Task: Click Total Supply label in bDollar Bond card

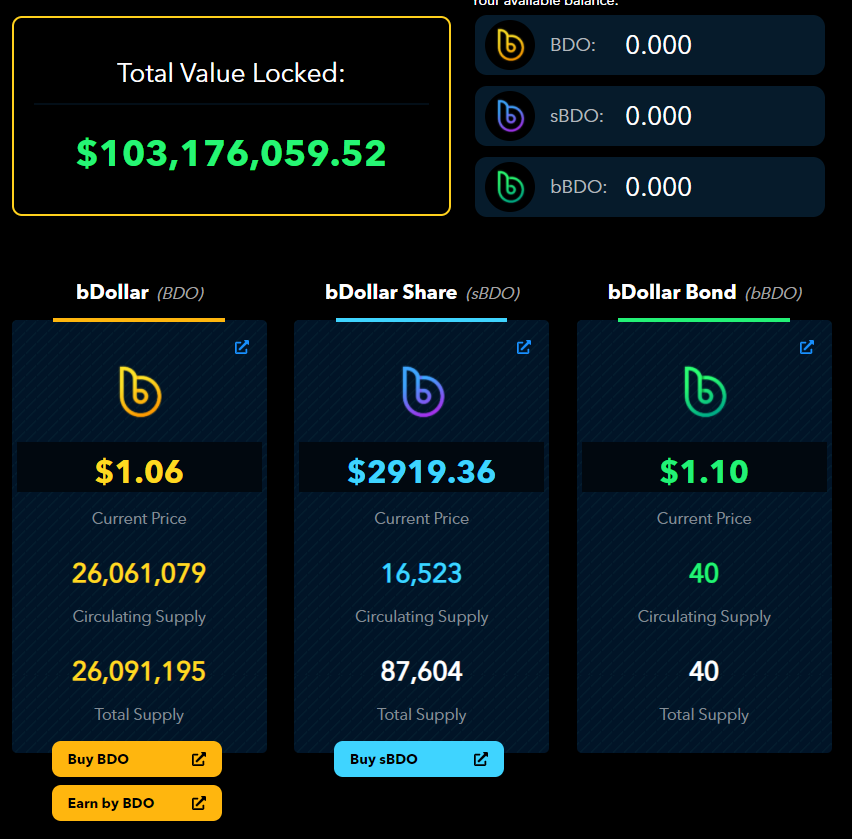Action: [704, 715]
